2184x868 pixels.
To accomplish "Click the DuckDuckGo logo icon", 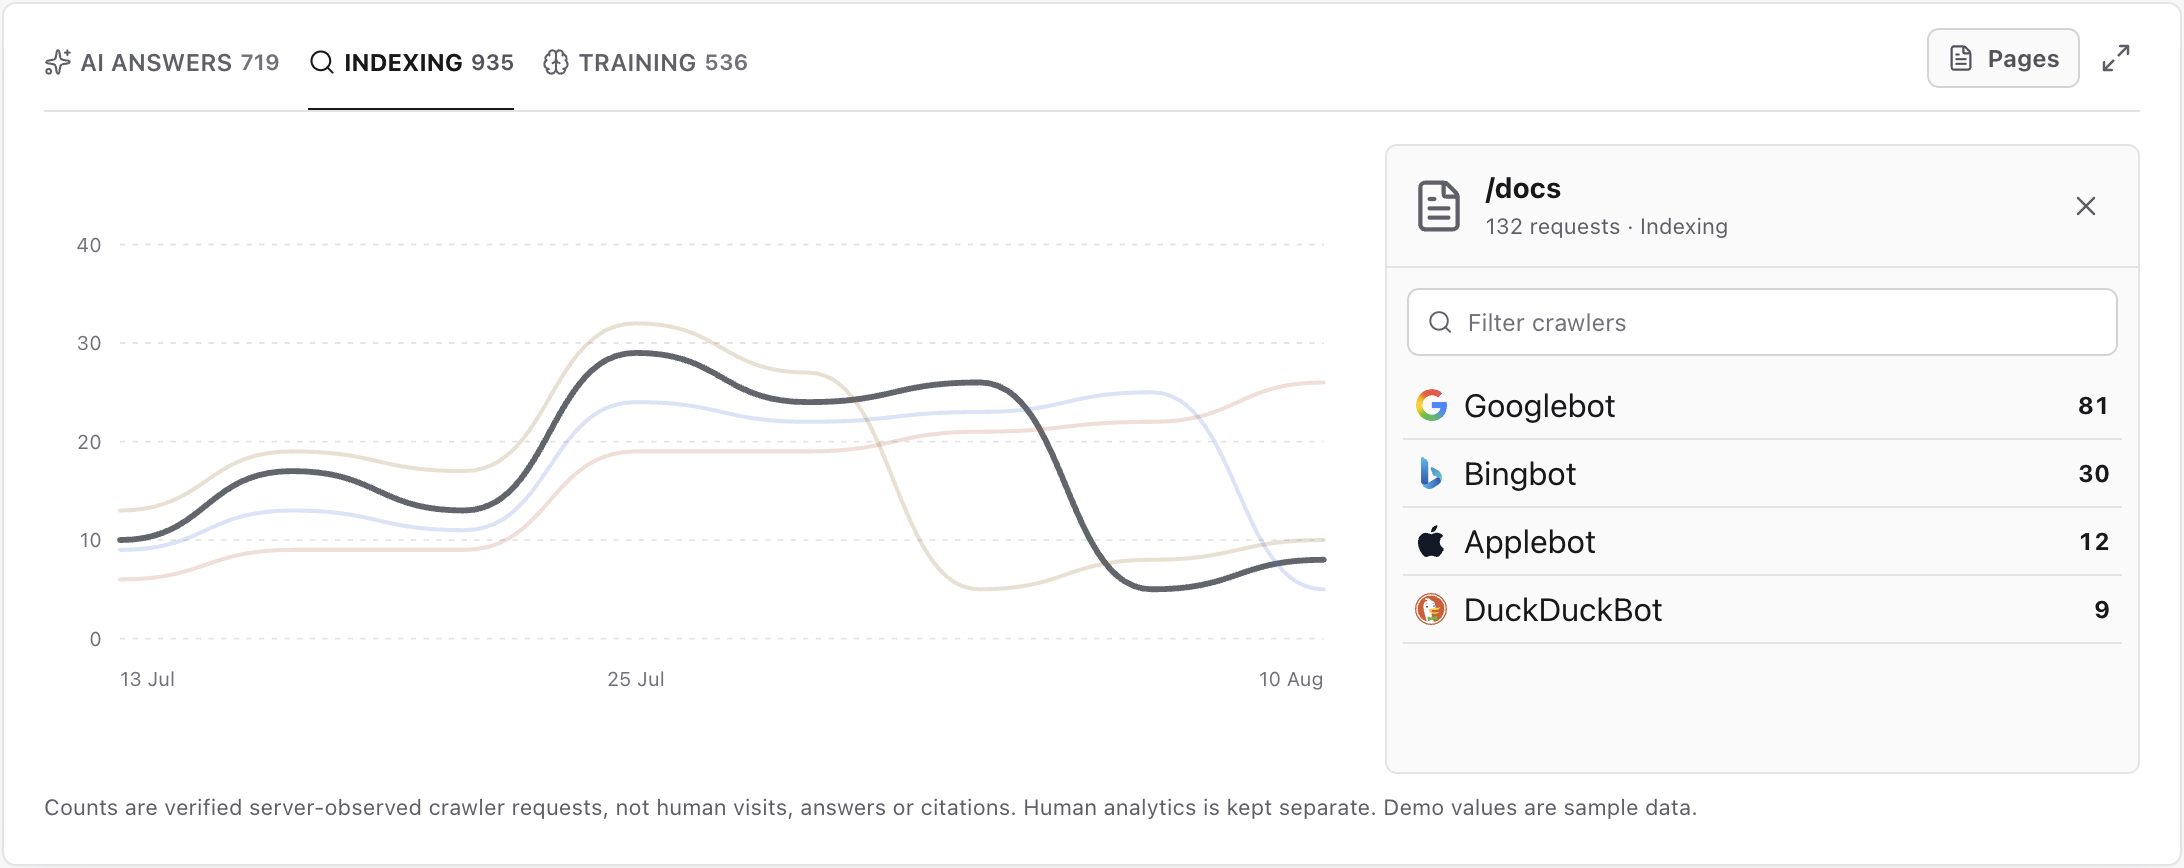I will 1431,609.
